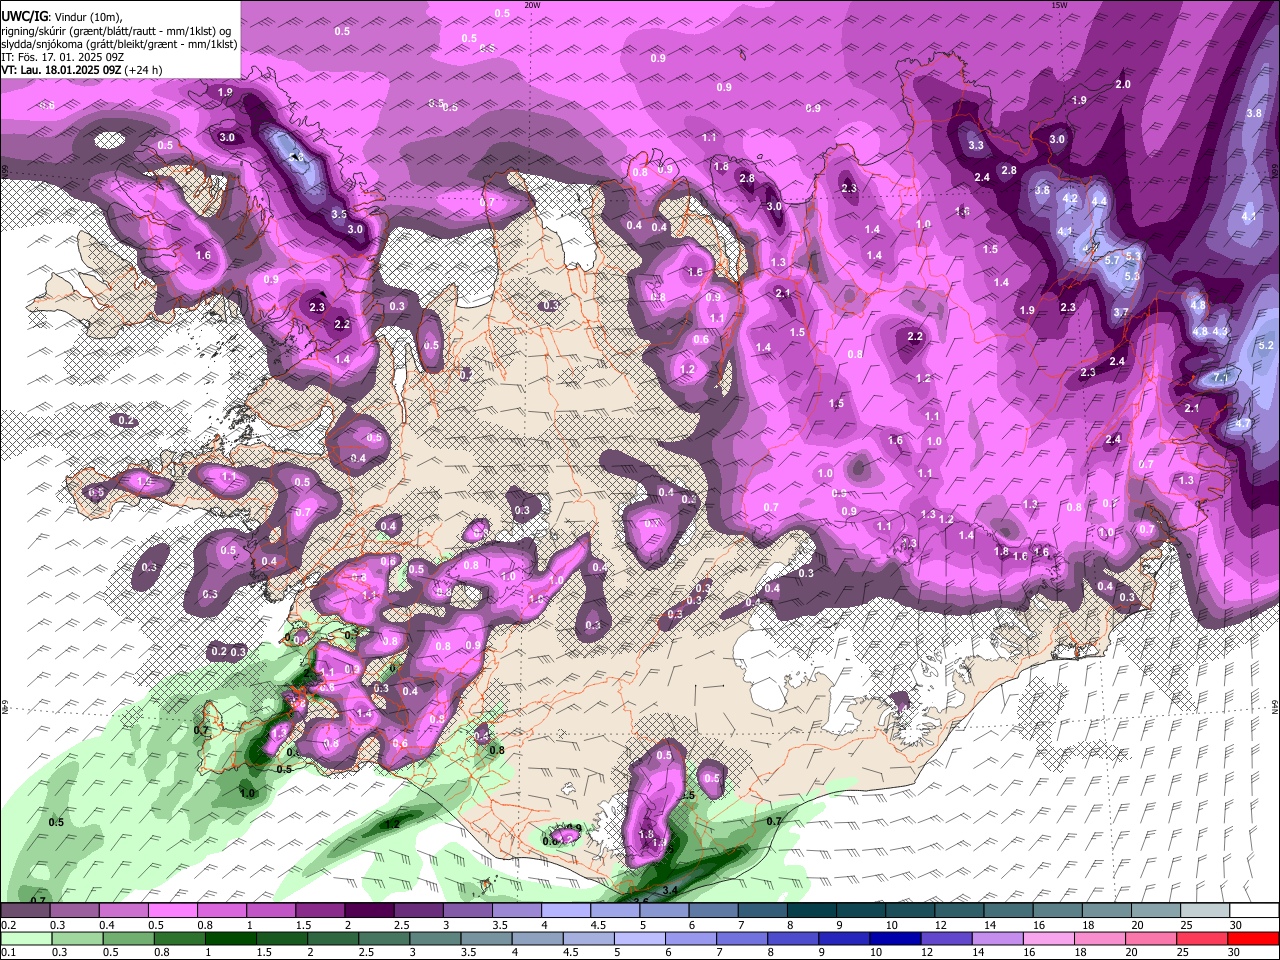Click the '3.3' precipitation value on the map
The height and width of the screenshot is (960, 1280).
976,145
